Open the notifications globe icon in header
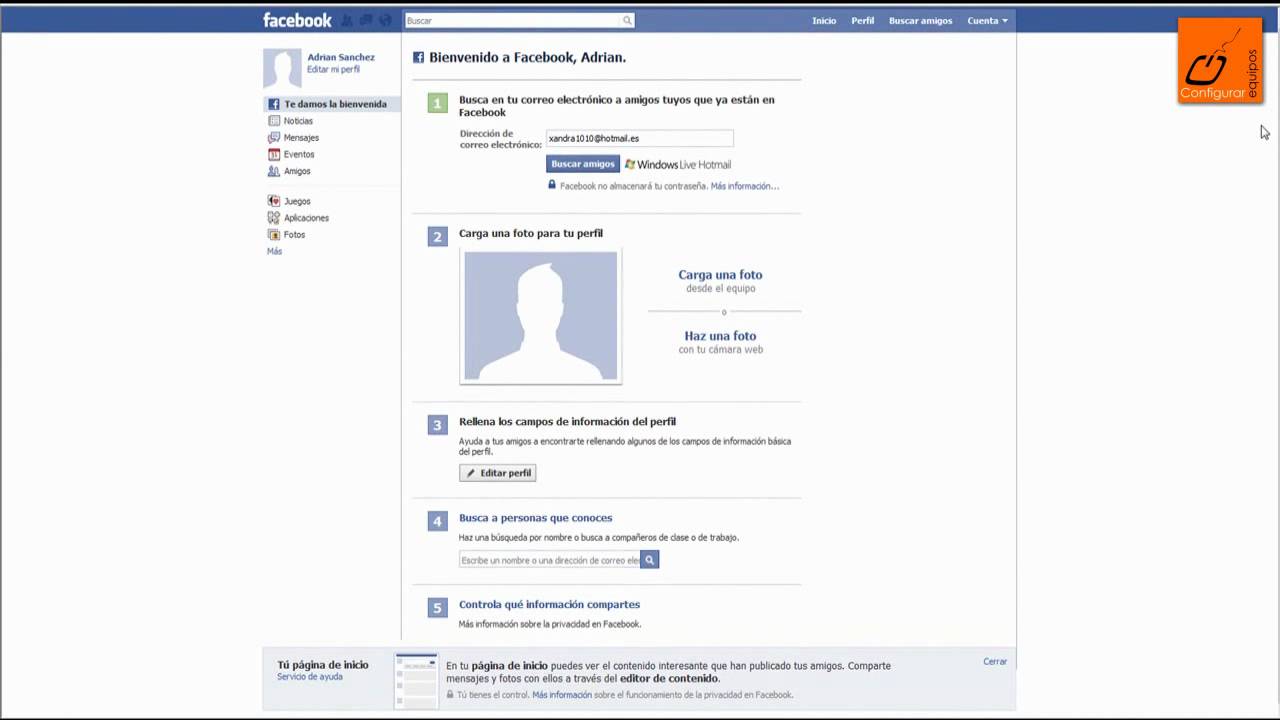This screenshot has width=1280, height=720. click(385, 20)
